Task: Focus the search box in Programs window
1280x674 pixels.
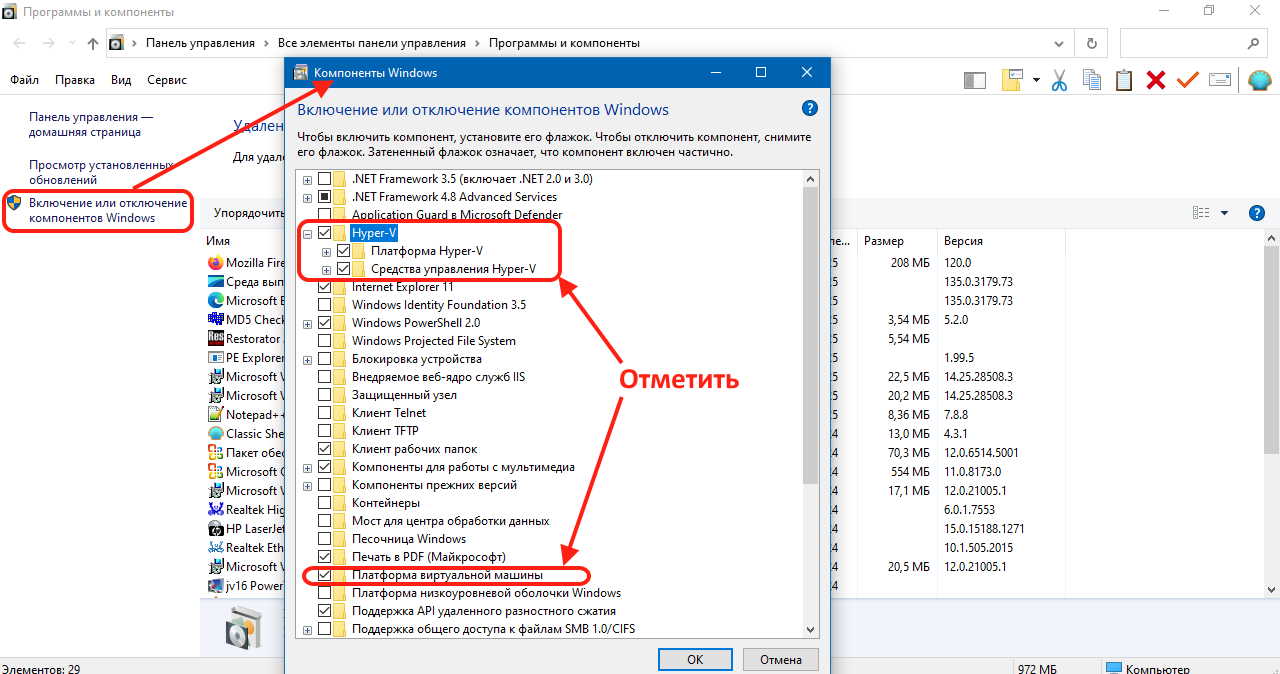Action: (x=1194, y=43)
